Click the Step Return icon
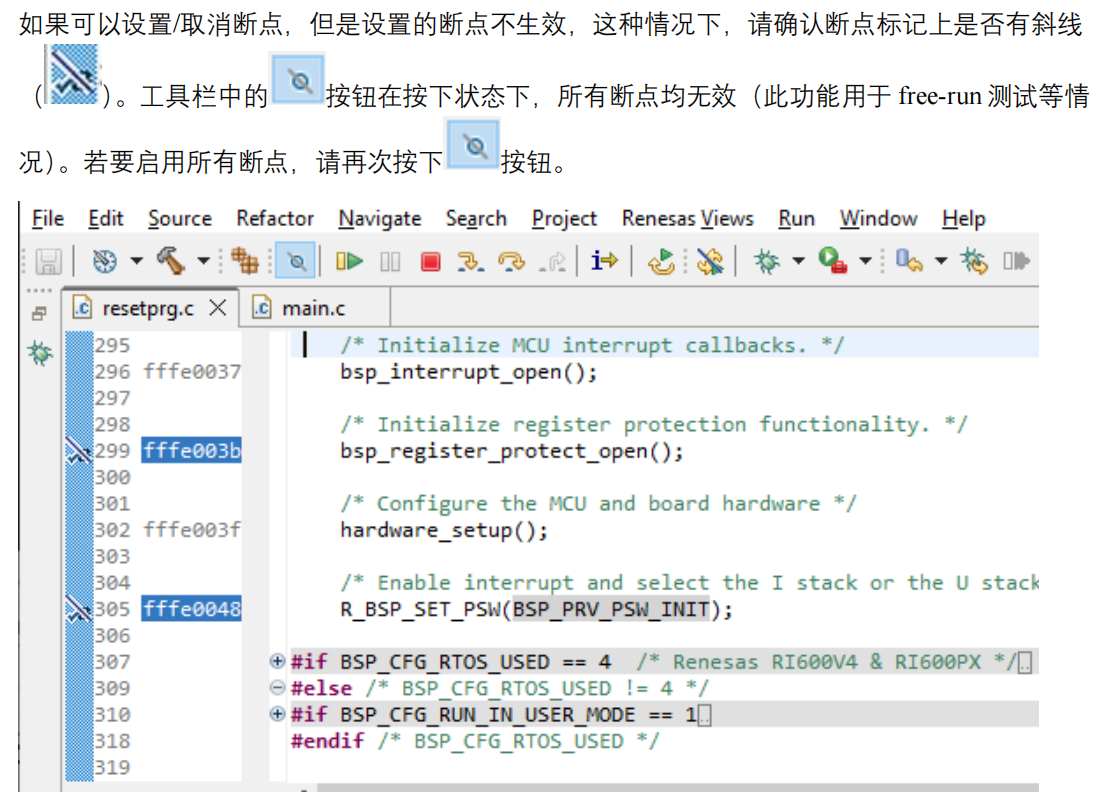 click(x=552, y=262)
